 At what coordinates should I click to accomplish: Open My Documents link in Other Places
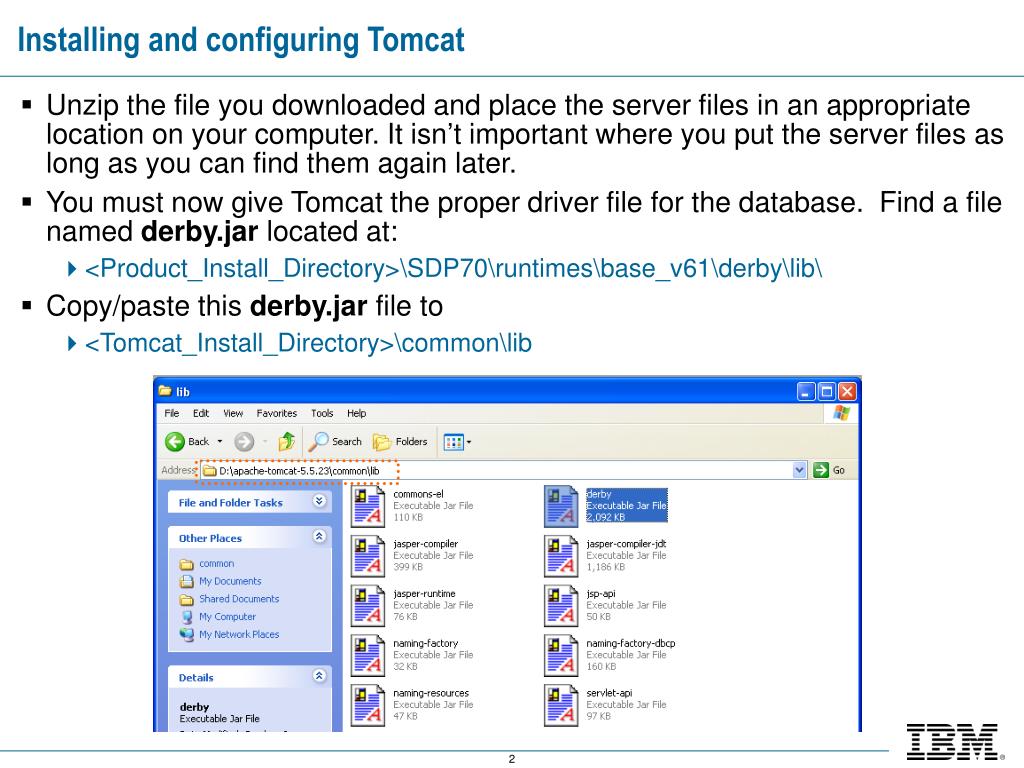coord(231,581)
